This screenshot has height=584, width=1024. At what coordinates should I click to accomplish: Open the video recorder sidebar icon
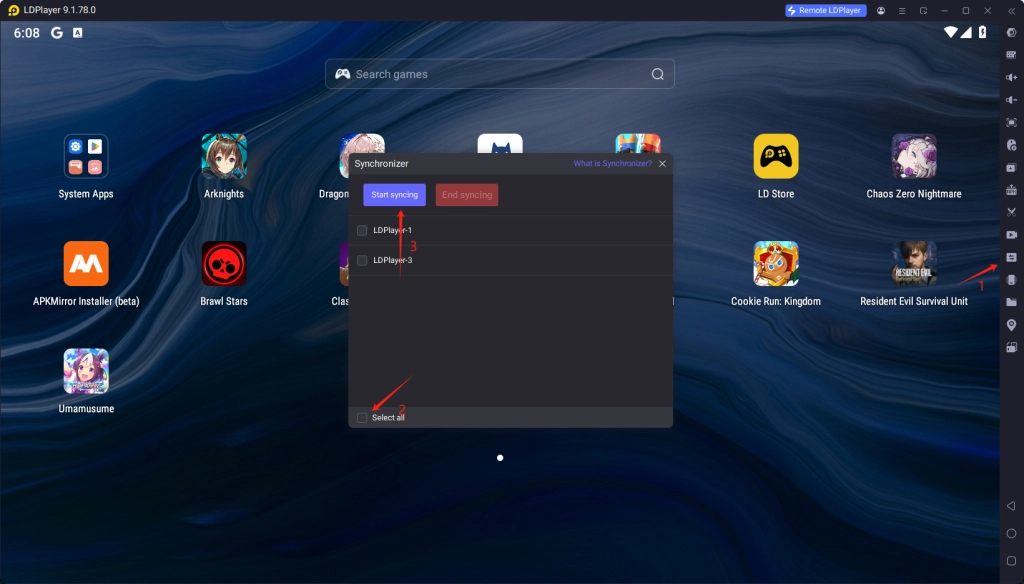pos(1011,235)
